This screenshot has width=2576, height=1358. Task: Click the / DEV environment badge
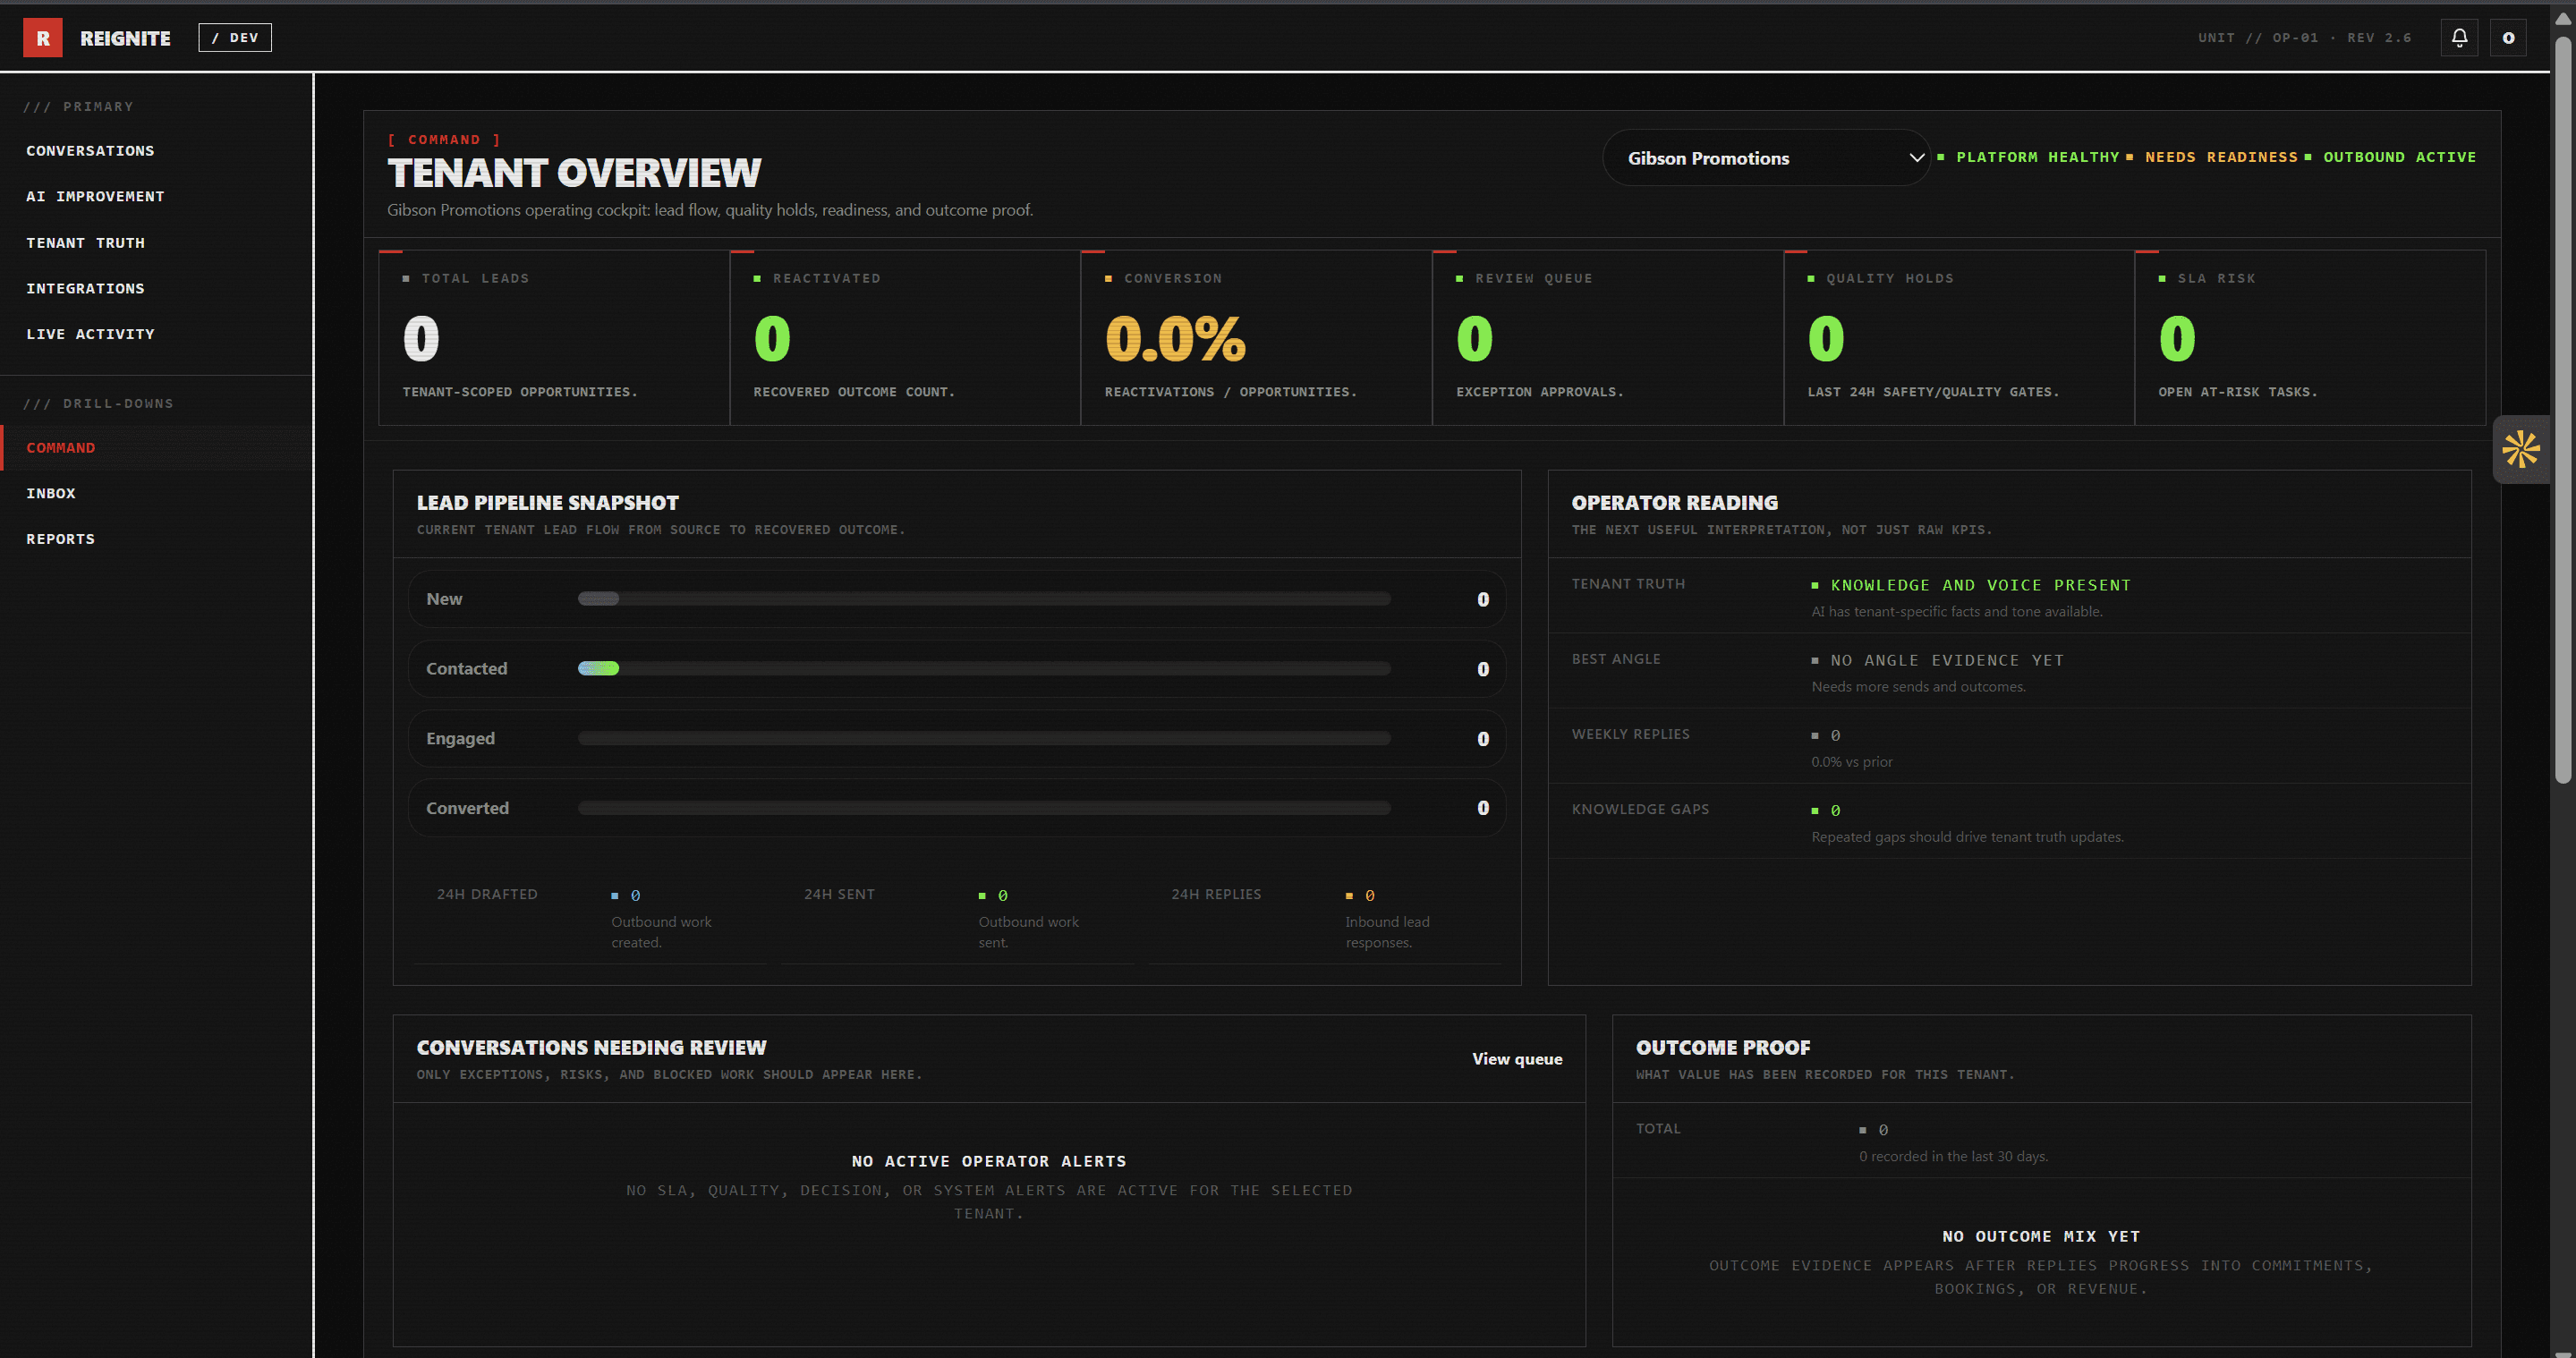[x=235, y=38]
